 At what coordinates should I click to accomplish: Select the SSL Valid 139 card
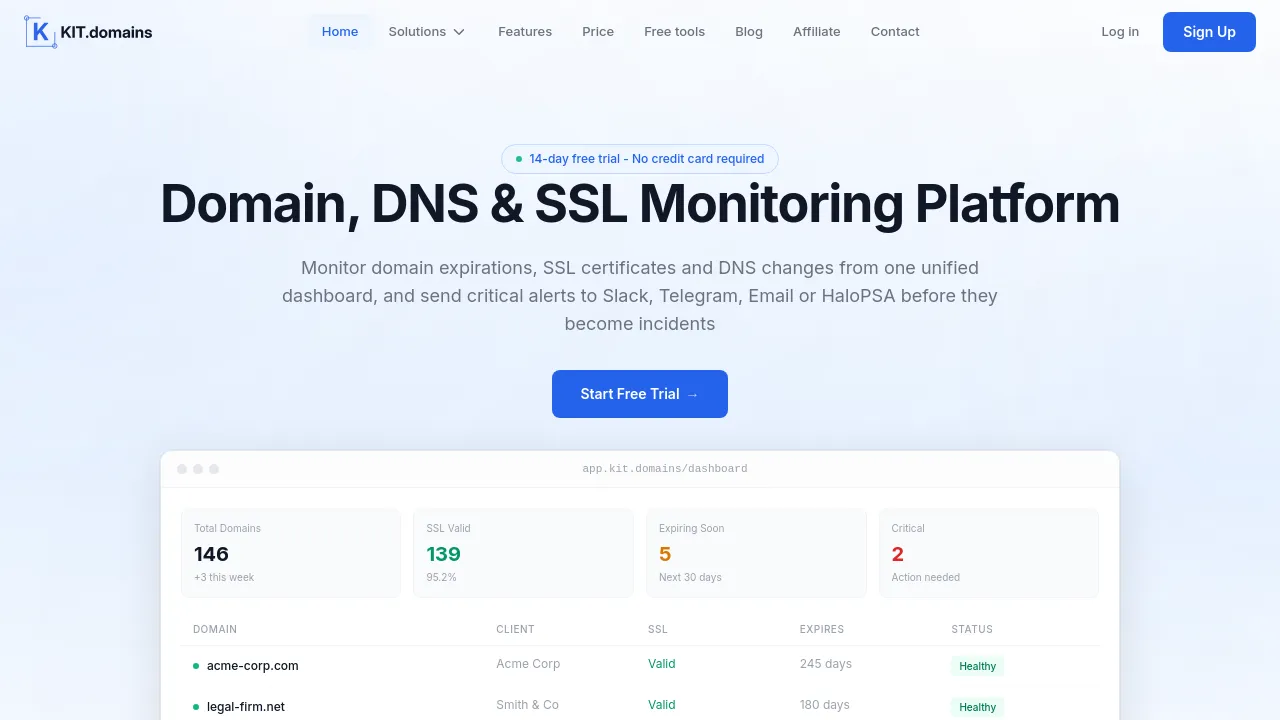[523, 553]
